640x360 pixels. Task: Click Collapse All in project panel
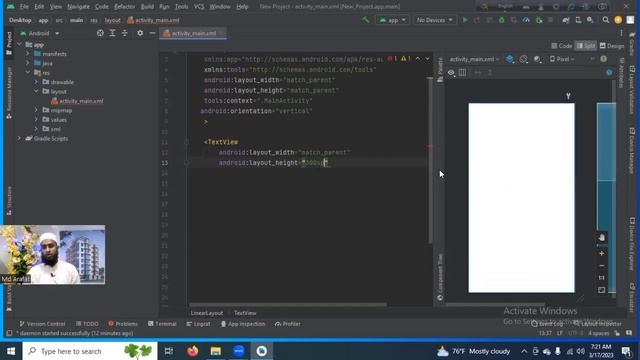tap(125, 33)
